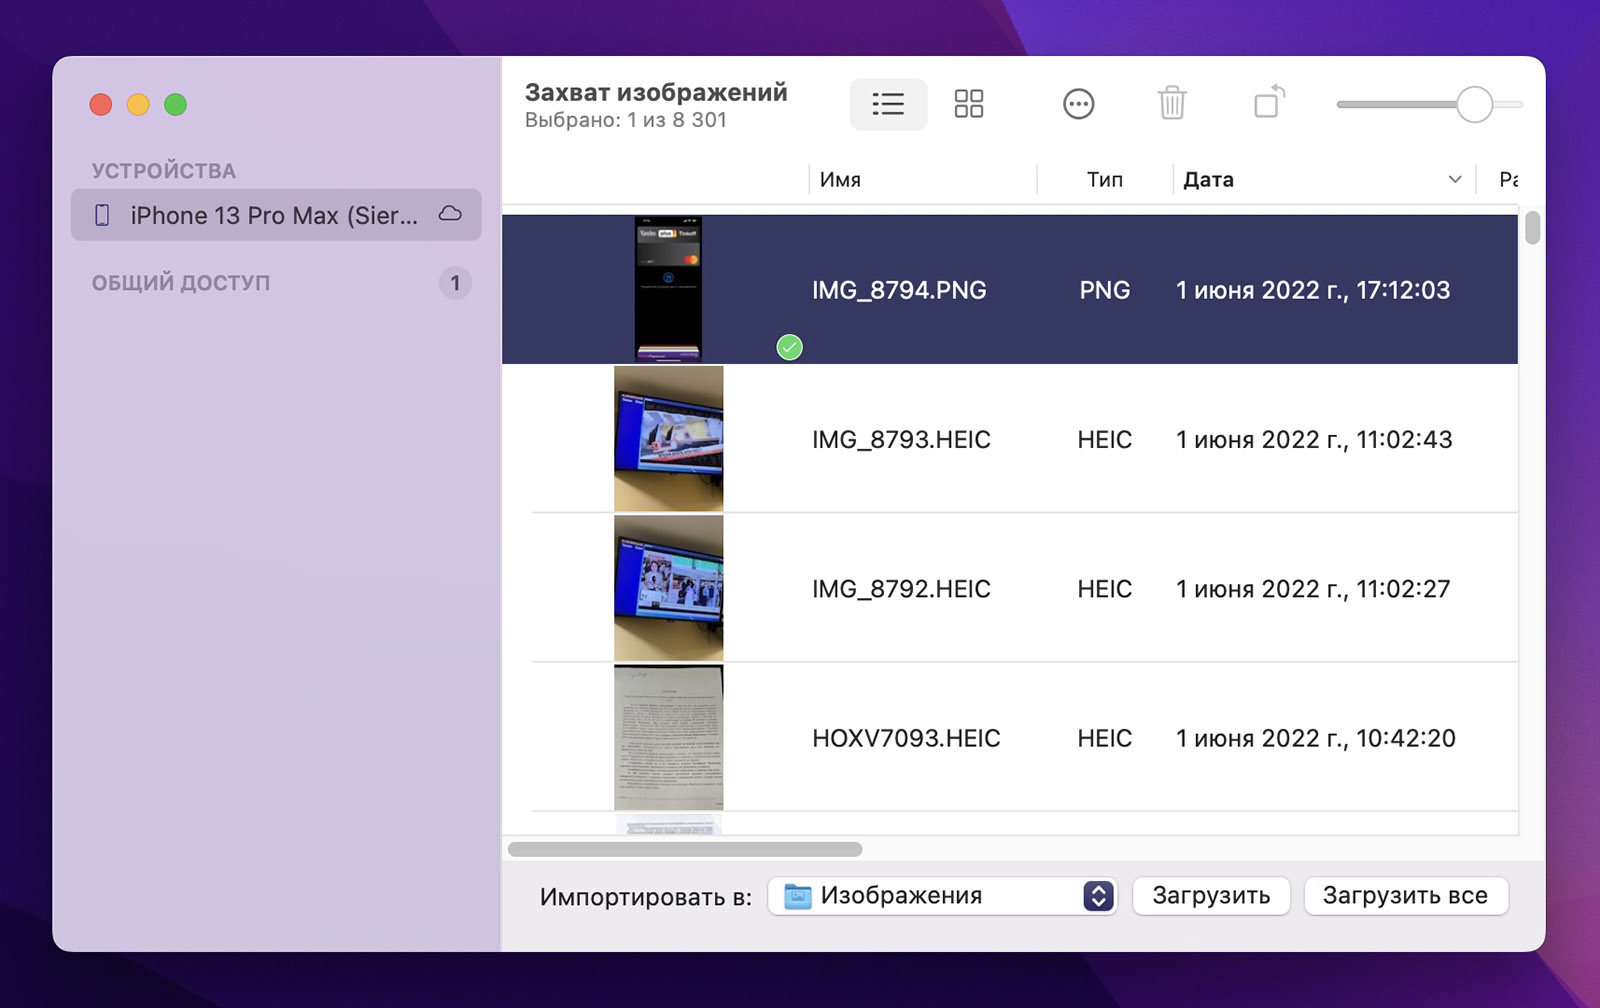The height and width of the screenshot is (1008, 1600).
Task: Click the vertical scrollbar of the file list
Action: 1532,228
